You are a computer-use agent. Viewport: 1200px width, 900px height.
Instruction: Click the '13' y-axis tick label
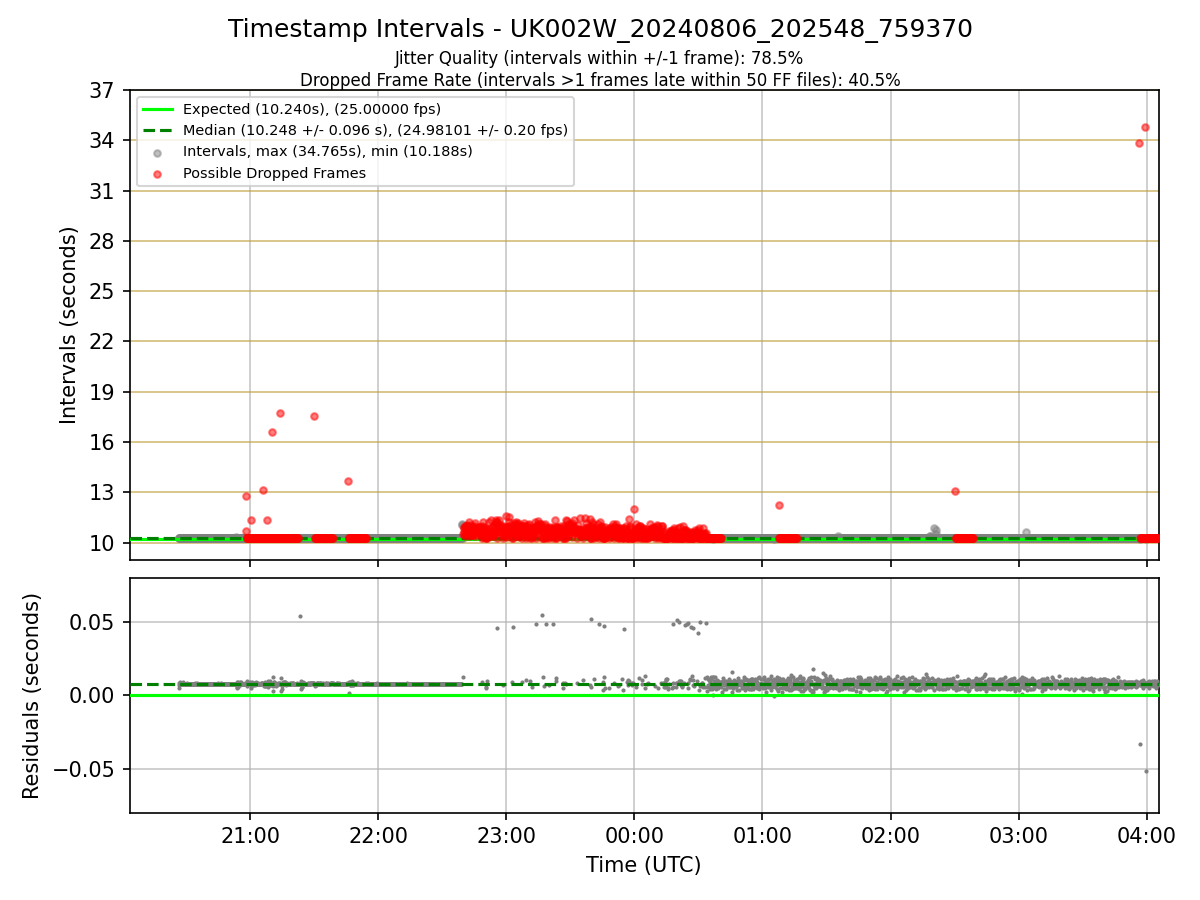pos(103,492)
